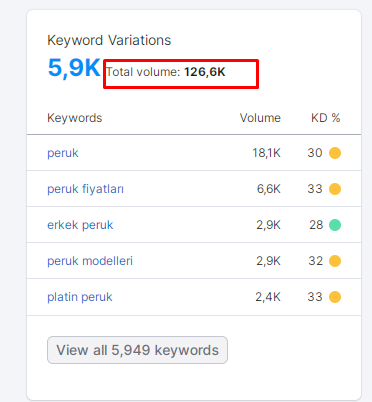Image resolution: width=372 pixels, height=402 pixels.
Task: Click the yellow KD dot for peruk modelleri
Action: coord(335,261)
